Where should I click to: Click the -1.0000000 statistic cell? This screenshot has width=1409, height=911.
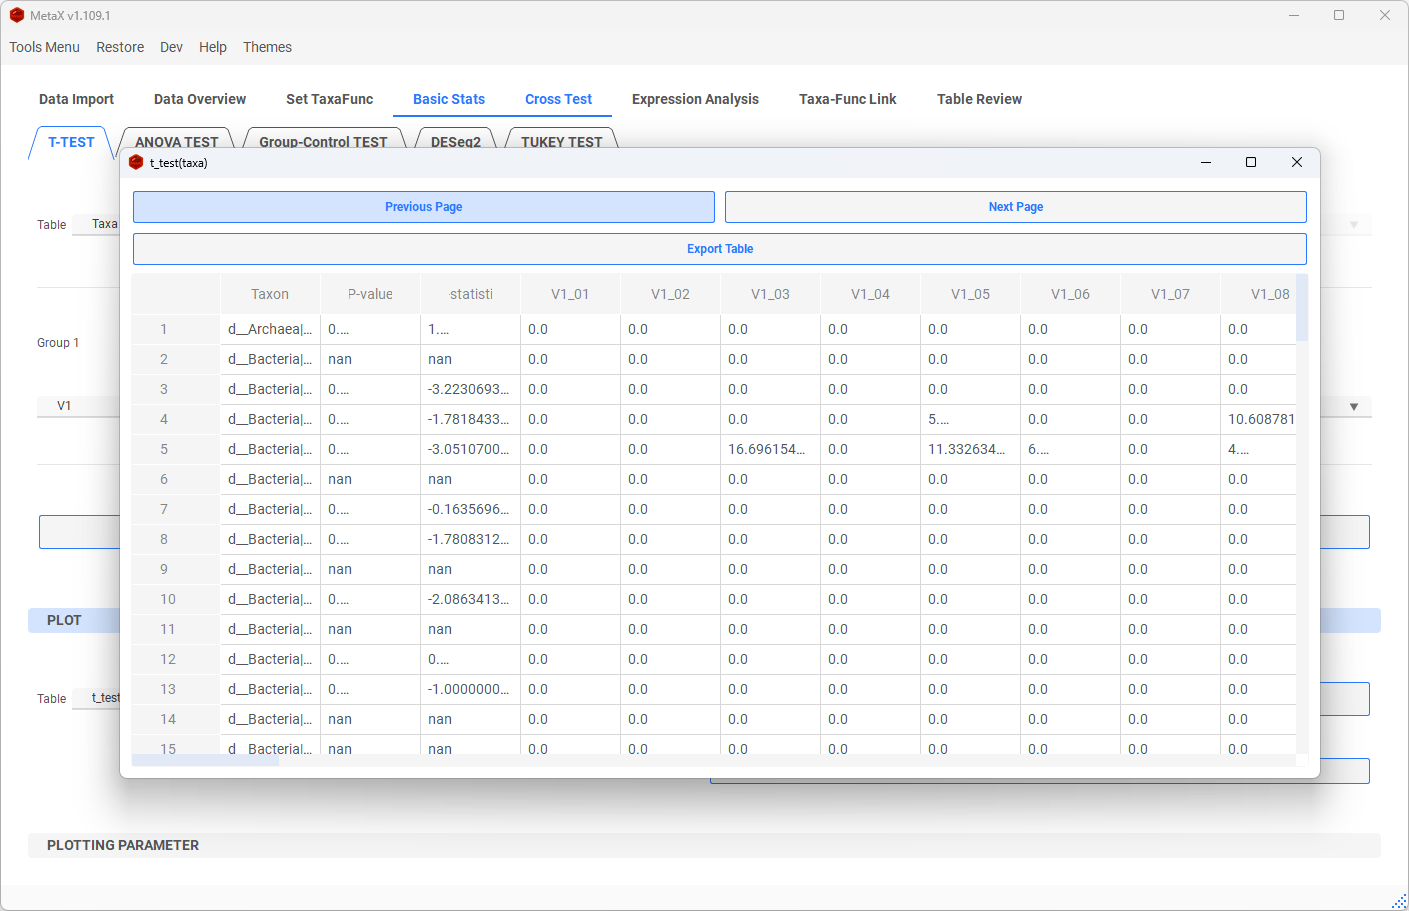point(470,689)
